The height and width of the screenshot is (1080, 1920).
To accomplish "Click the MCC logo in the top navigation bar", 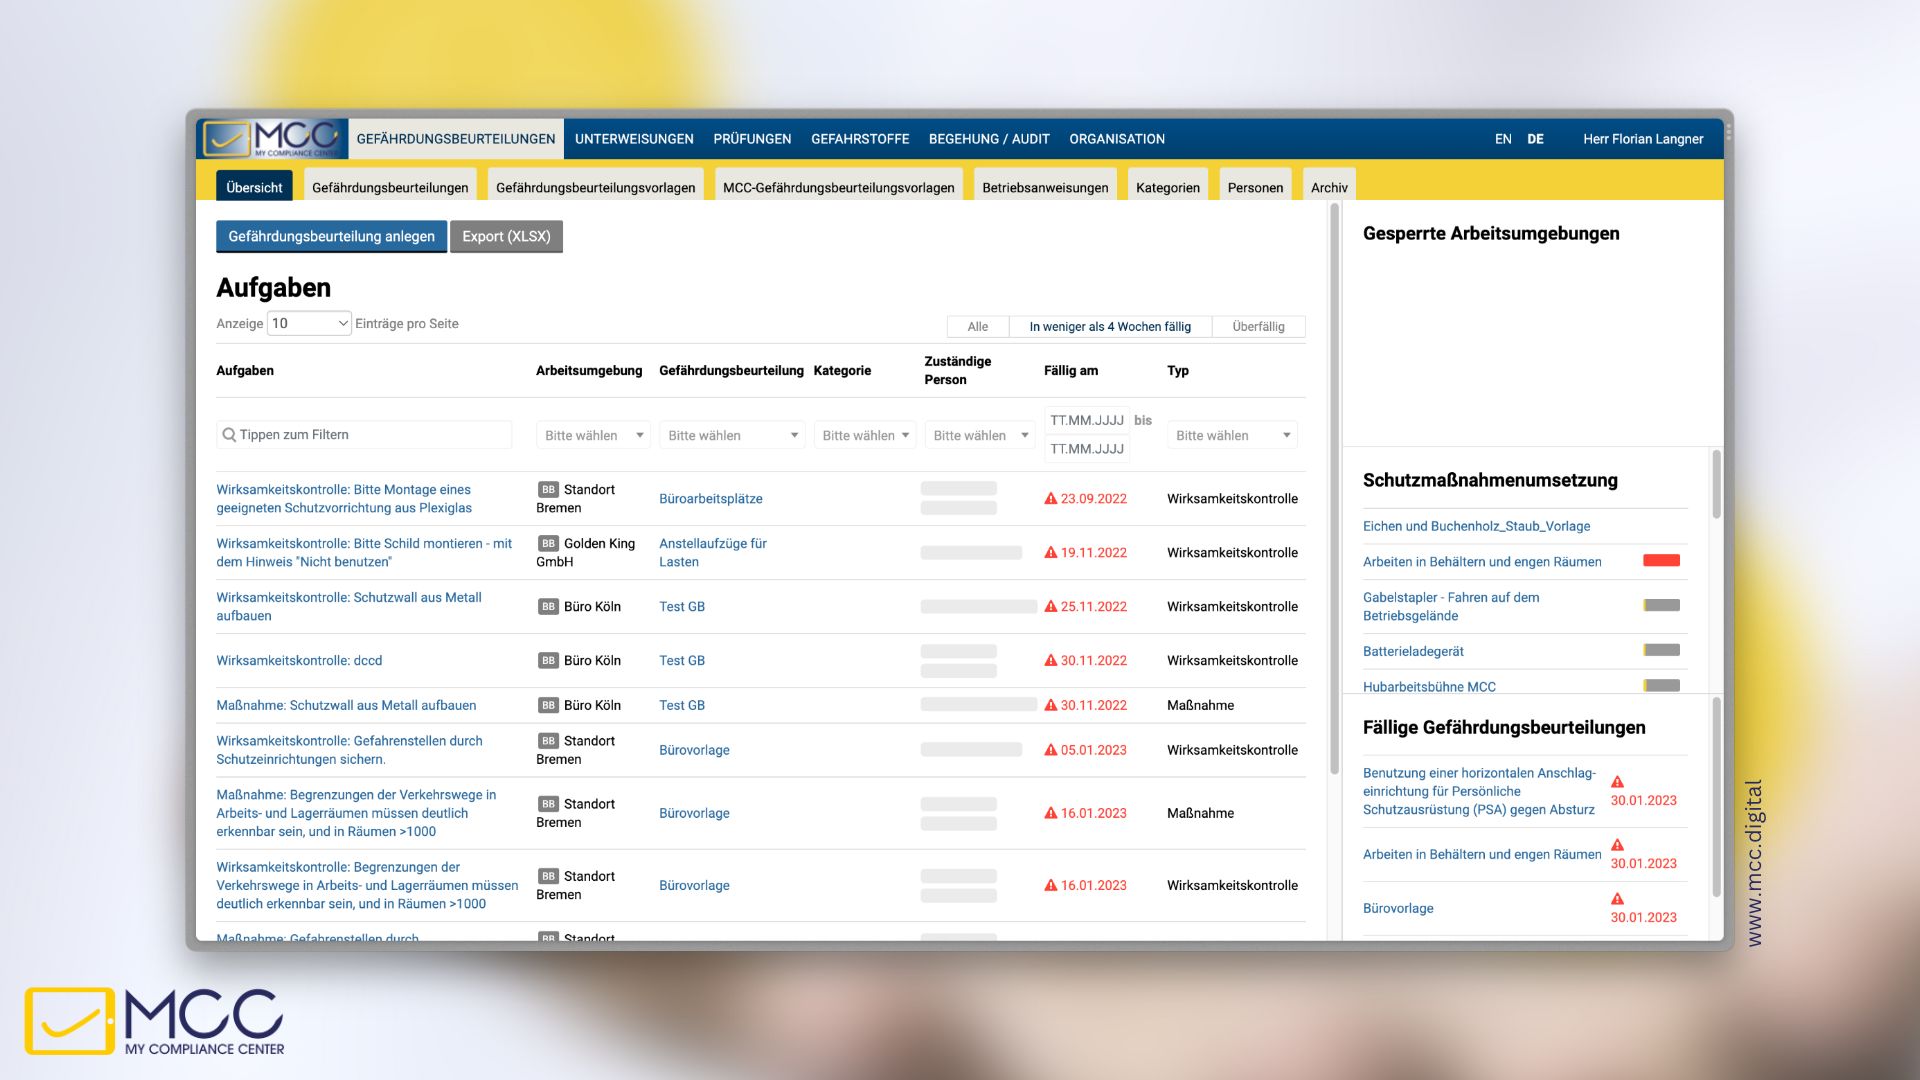I will pos(272,138).
